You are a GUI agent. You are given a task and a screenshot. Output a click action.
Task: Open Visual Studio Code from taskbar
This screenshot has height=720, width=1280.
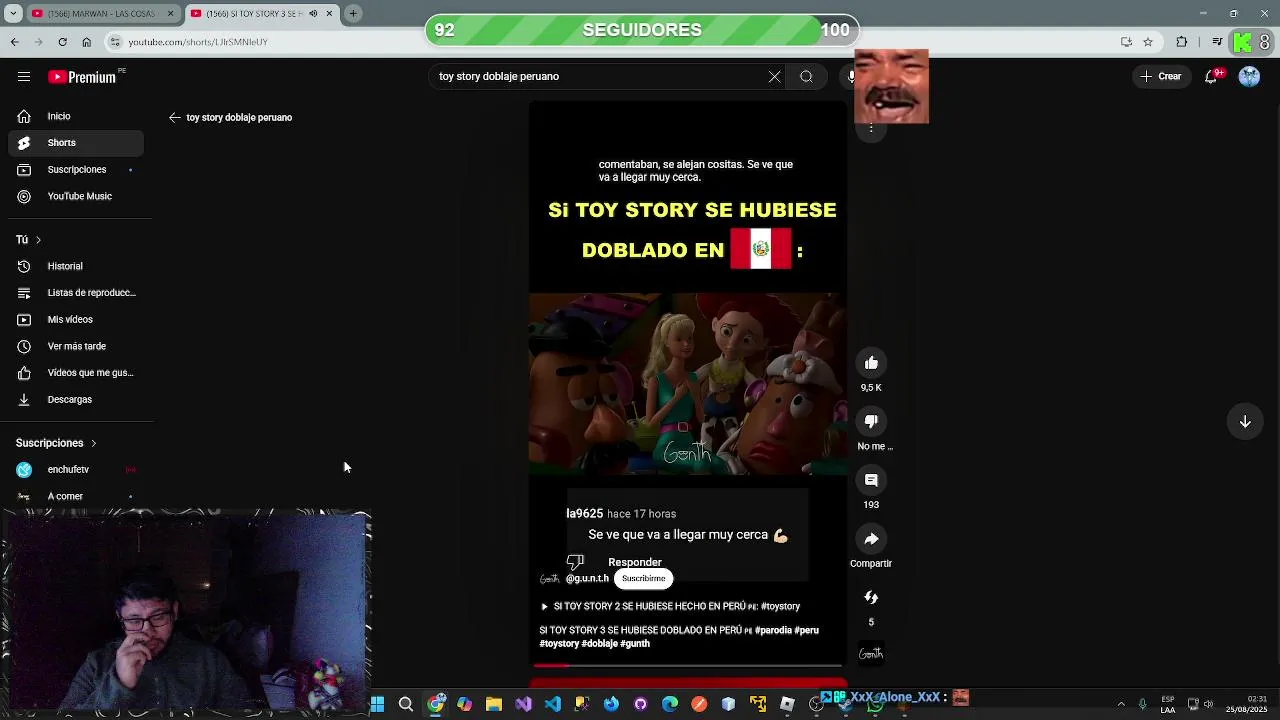pos(553,705)
